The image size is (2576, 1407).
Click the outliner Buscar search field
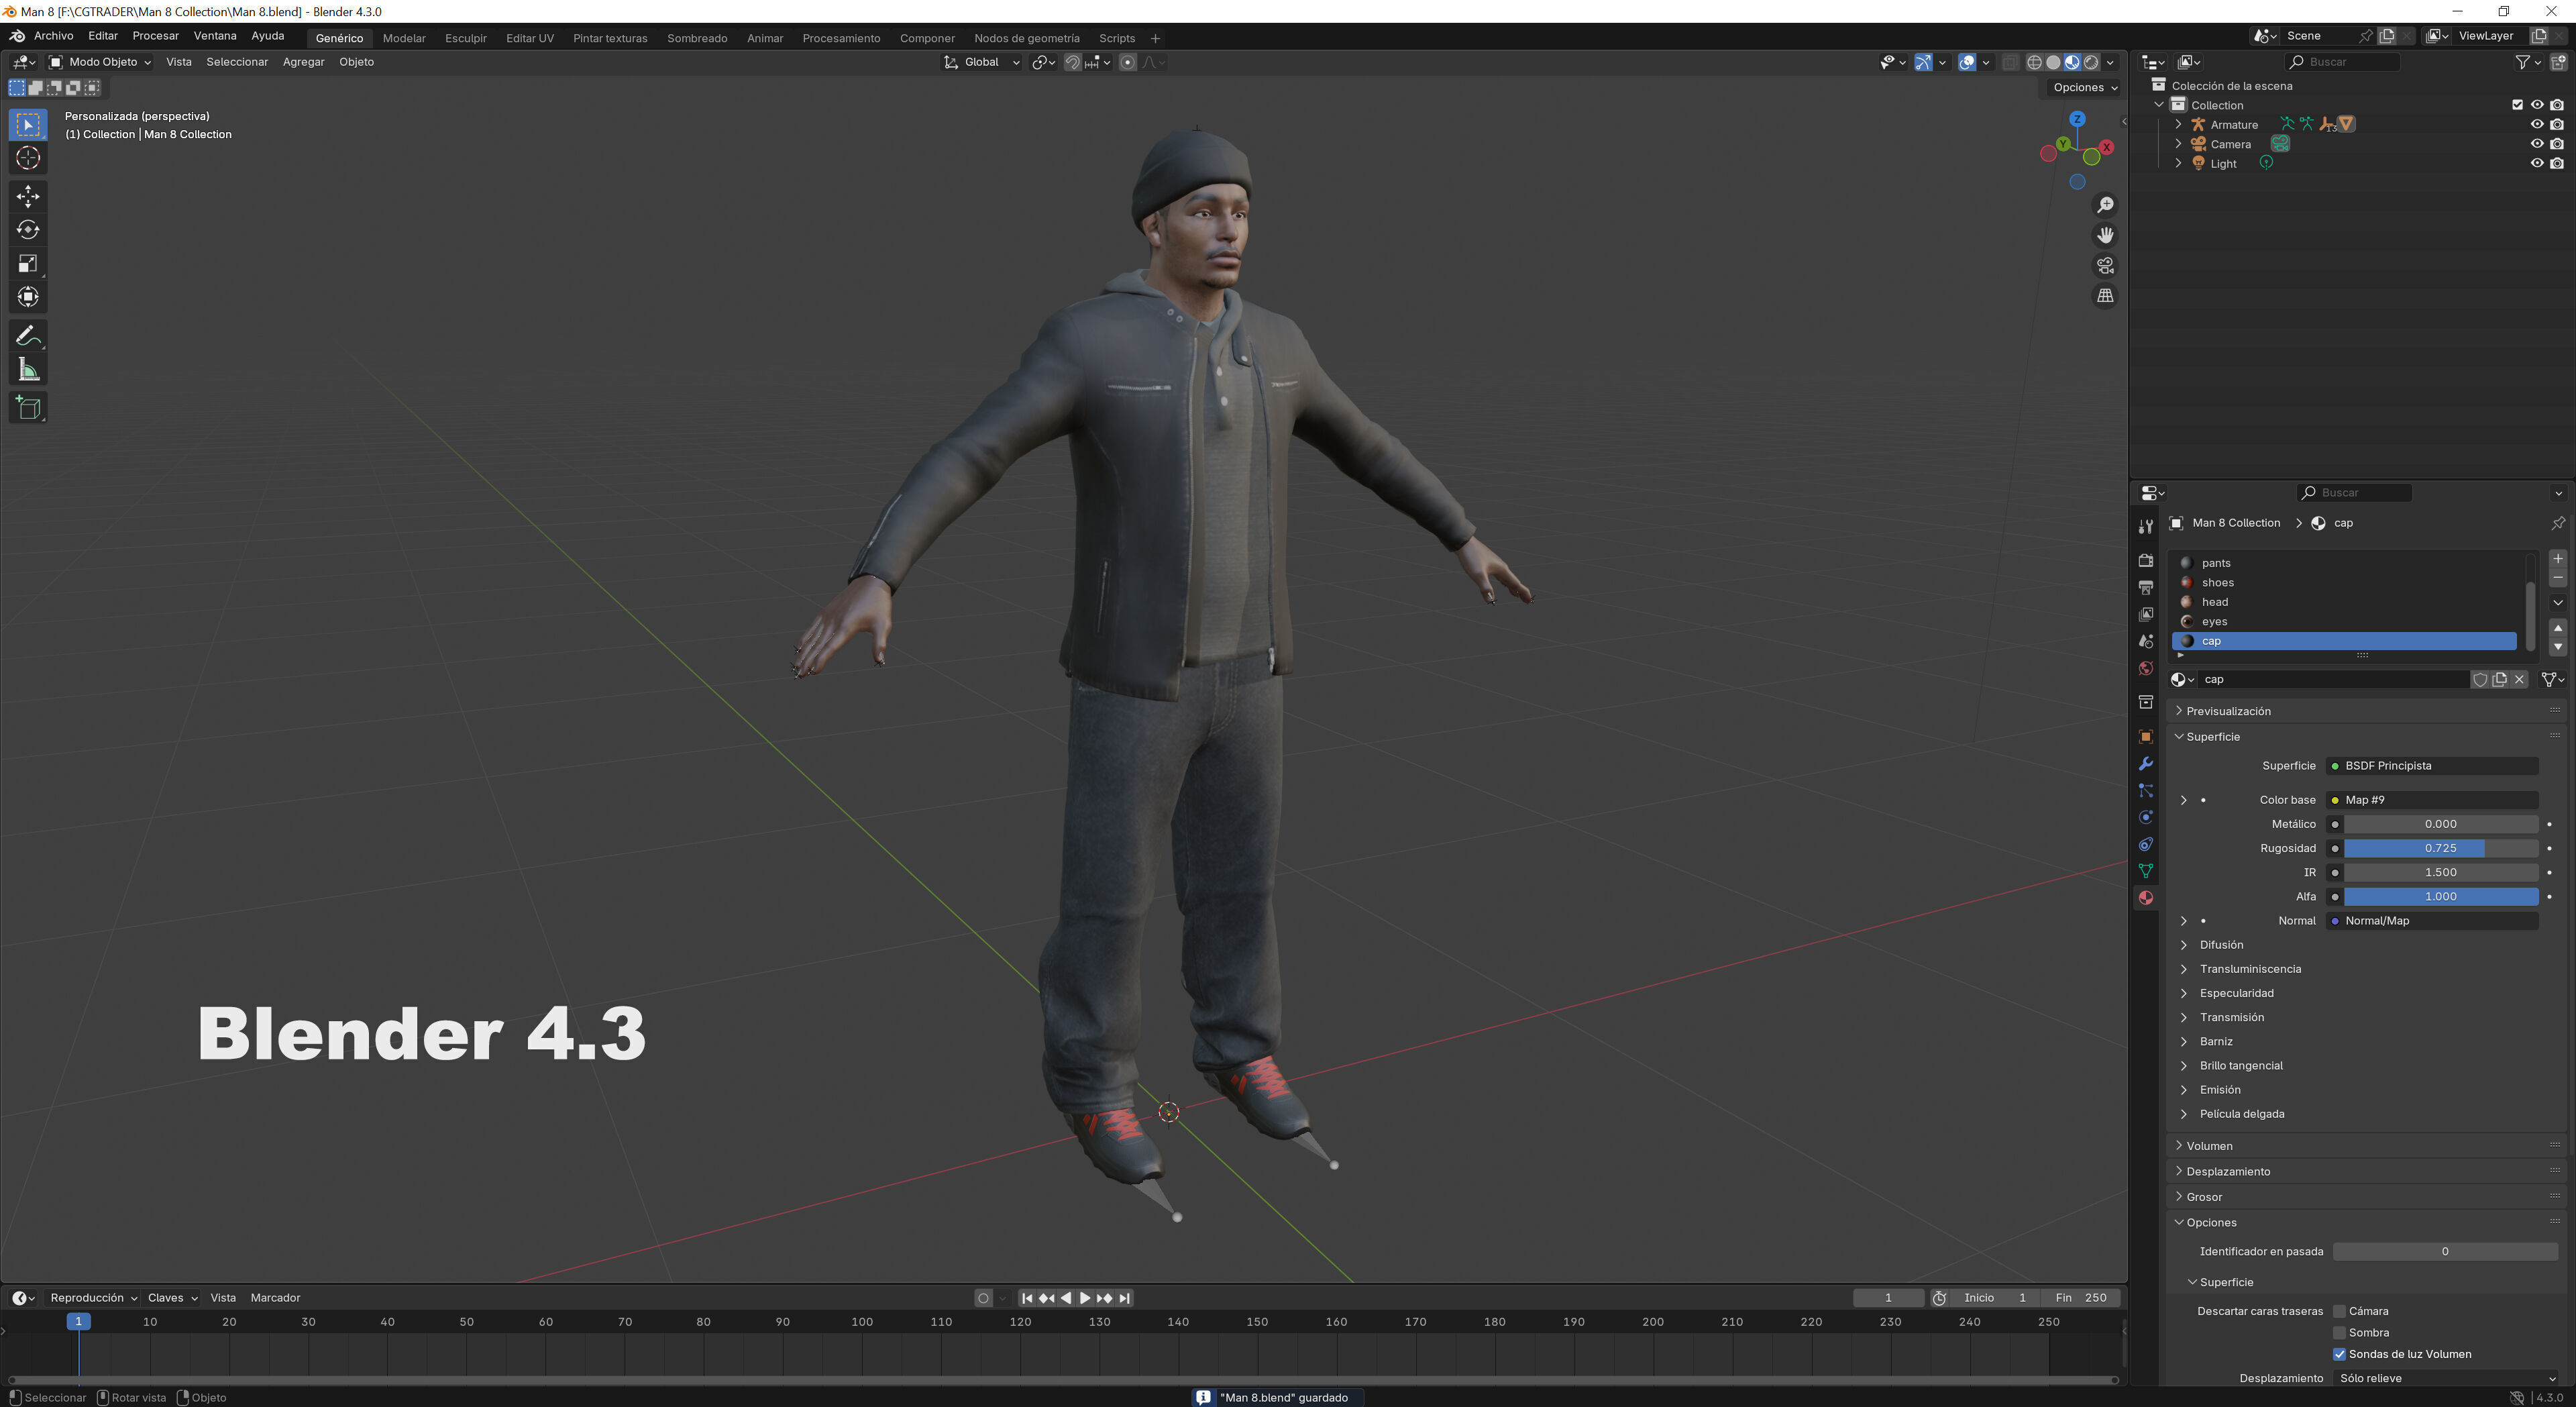2343,62
